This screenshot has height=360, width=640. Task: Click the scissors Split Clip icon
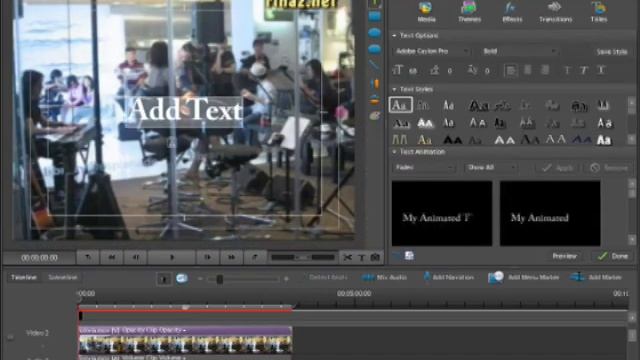coord(348,257)
